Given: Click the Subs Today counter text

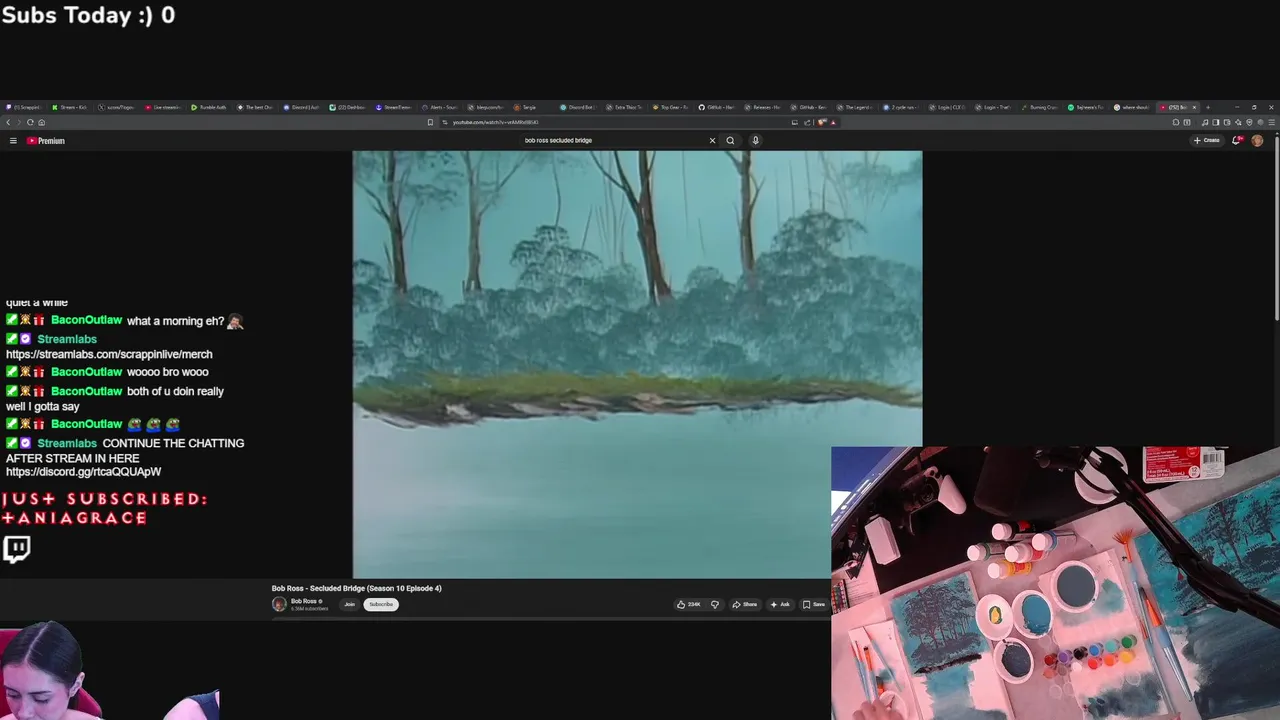Looking at the screenshot, I should [x=88, y=15].
